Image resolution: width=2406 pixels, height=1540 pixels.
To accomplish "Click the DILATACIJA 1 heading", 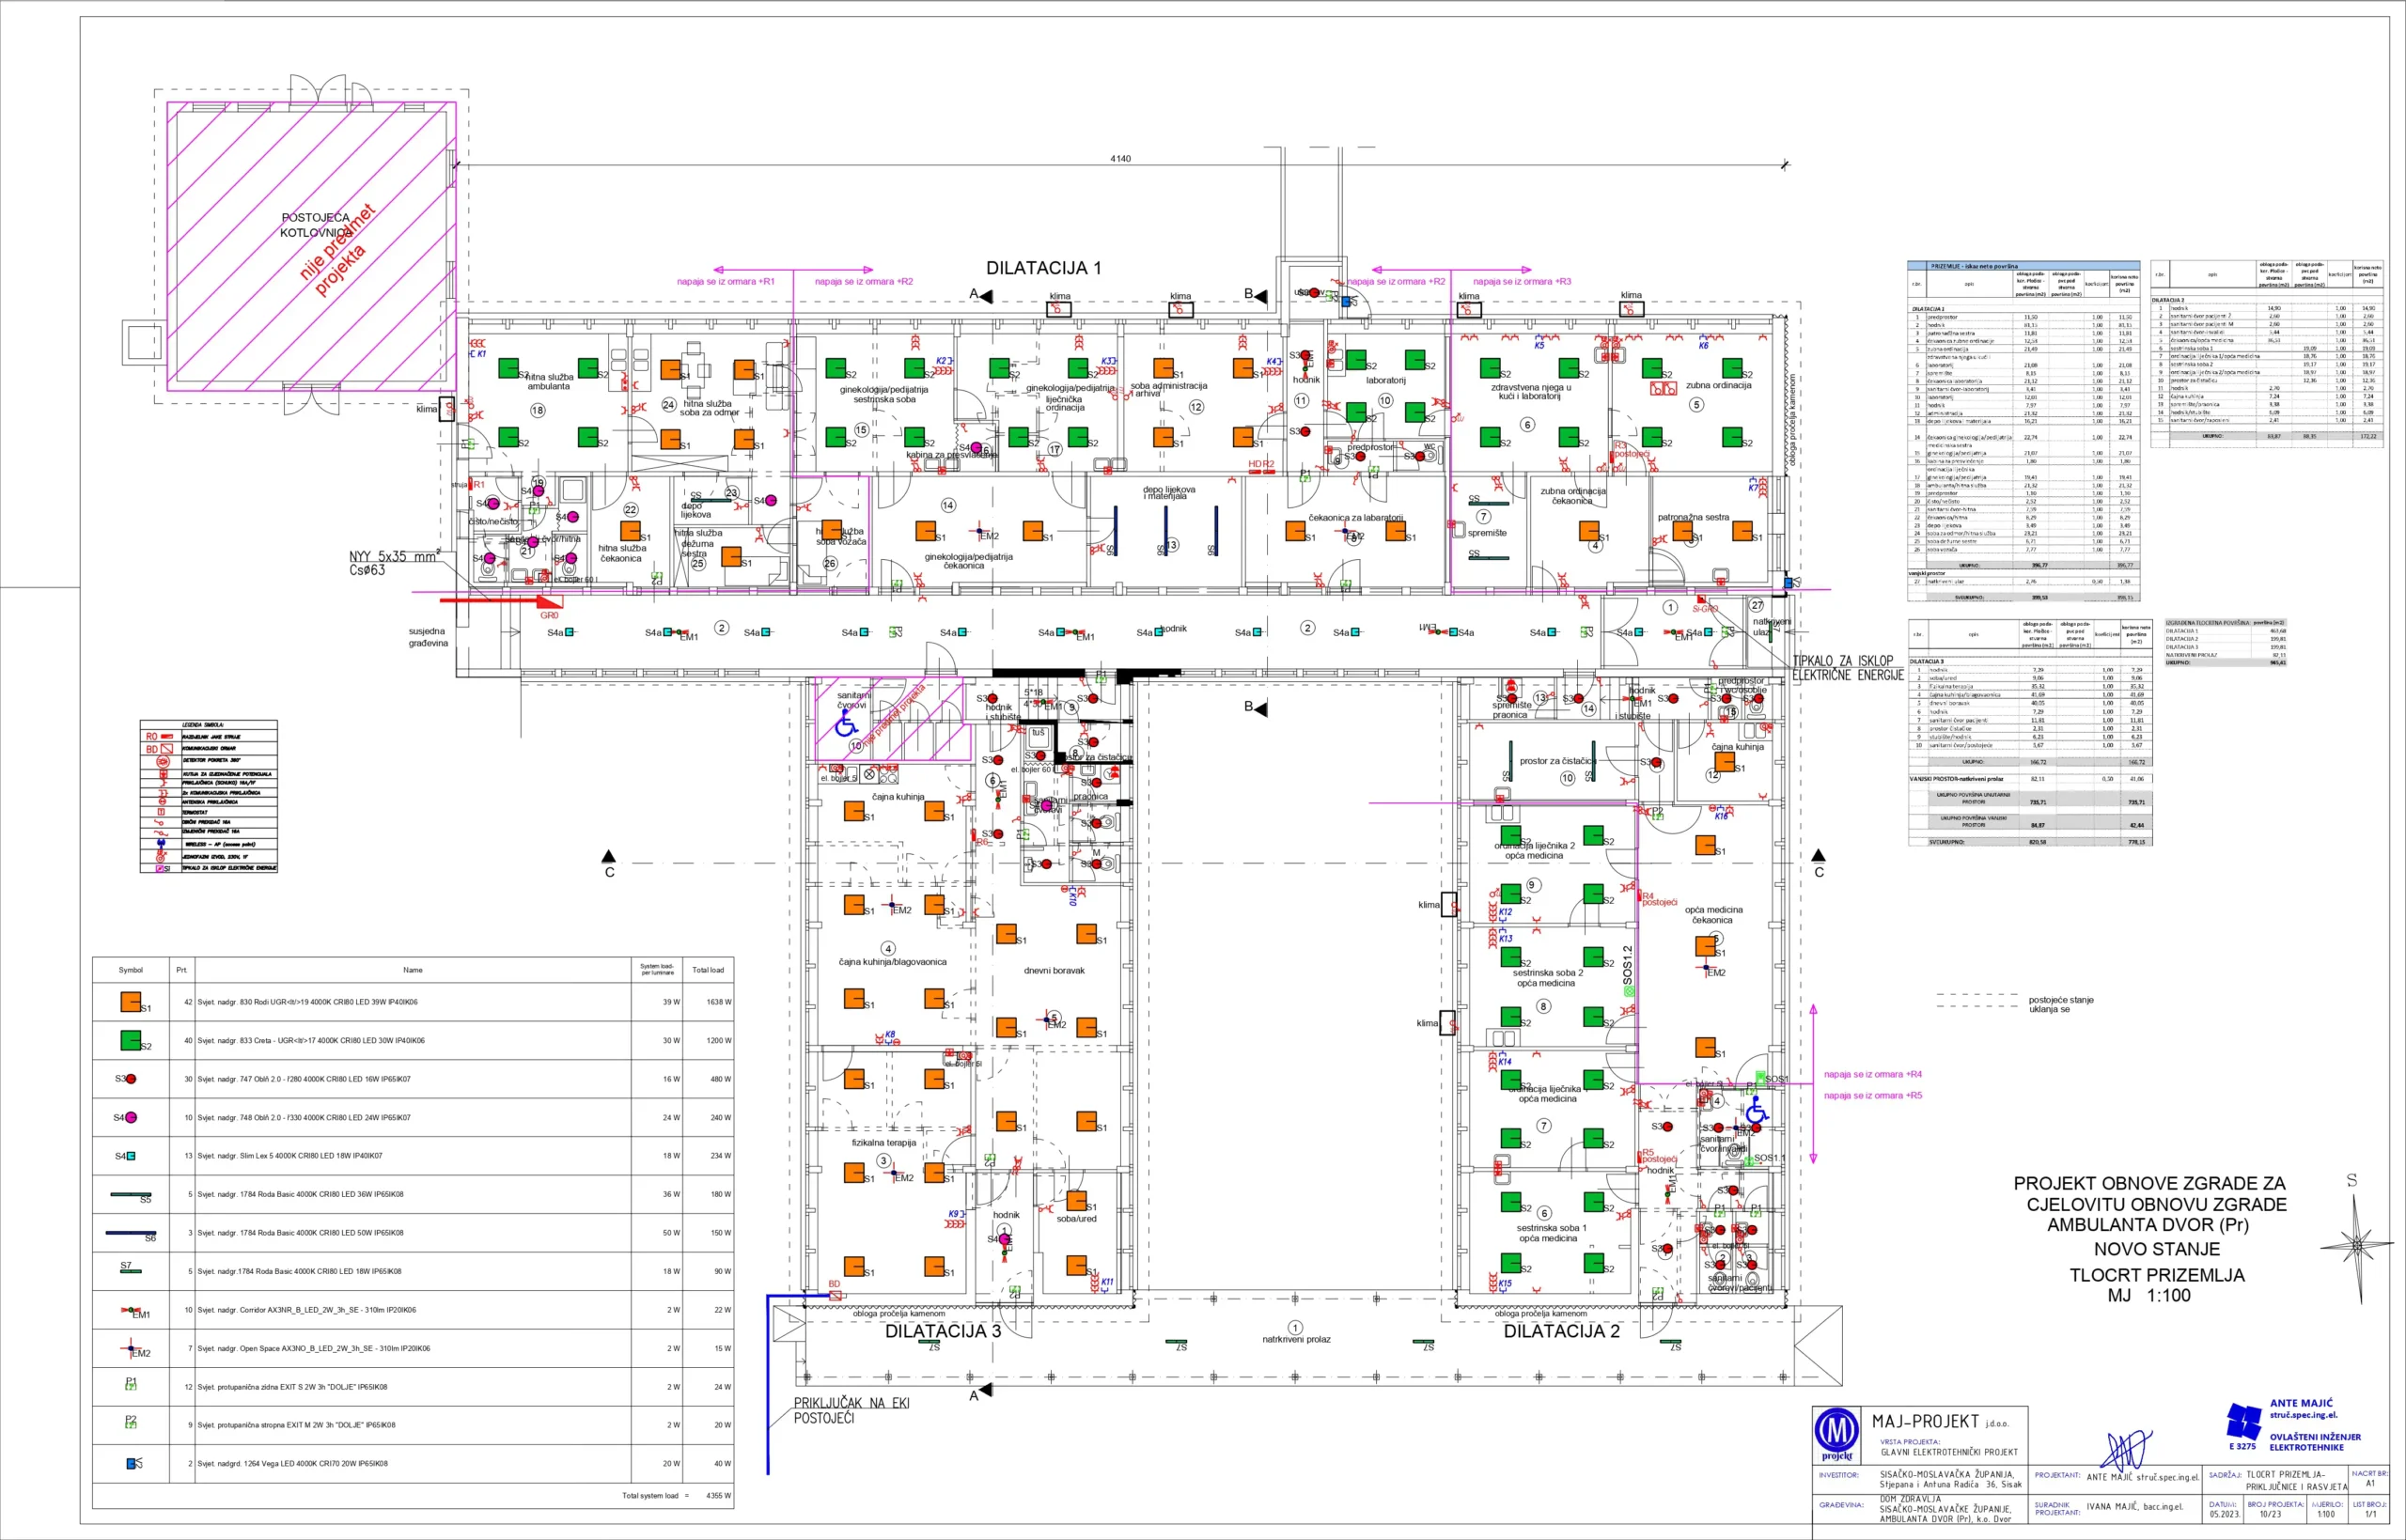I will tap(1043, 268).
